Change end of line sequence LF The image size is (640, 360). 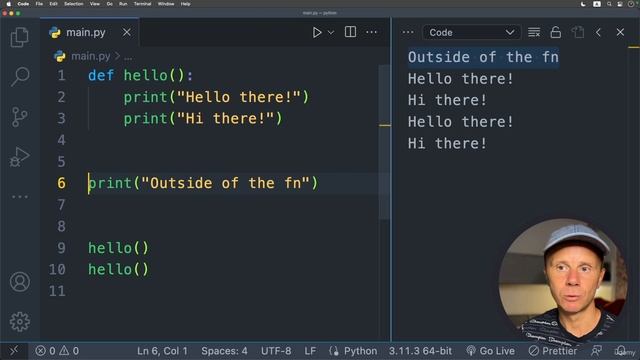(310, 351)
